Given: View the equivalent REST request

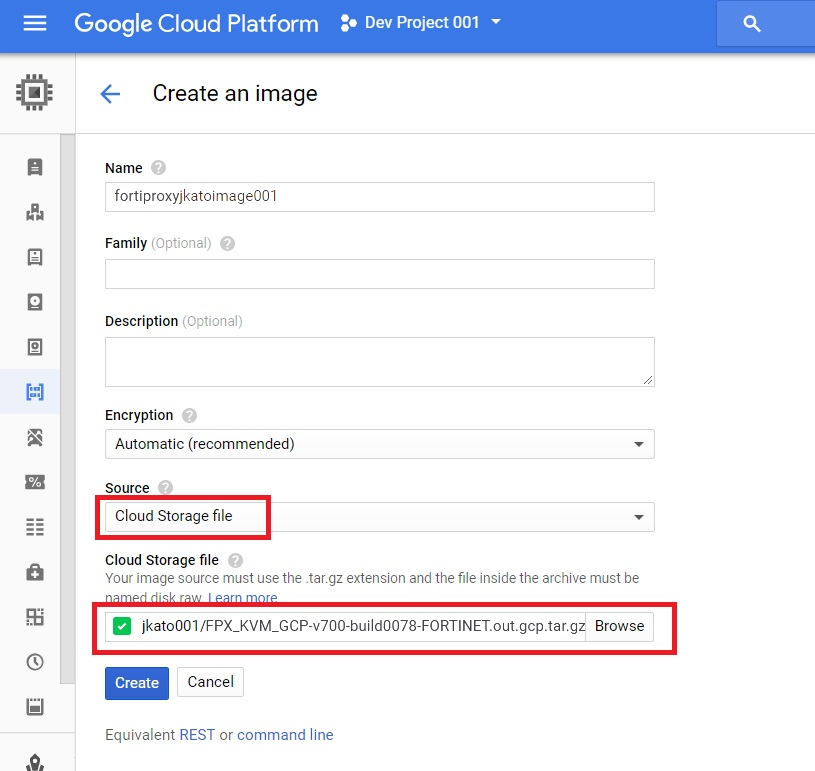Looking at the screenshot, I should (197, 734).
